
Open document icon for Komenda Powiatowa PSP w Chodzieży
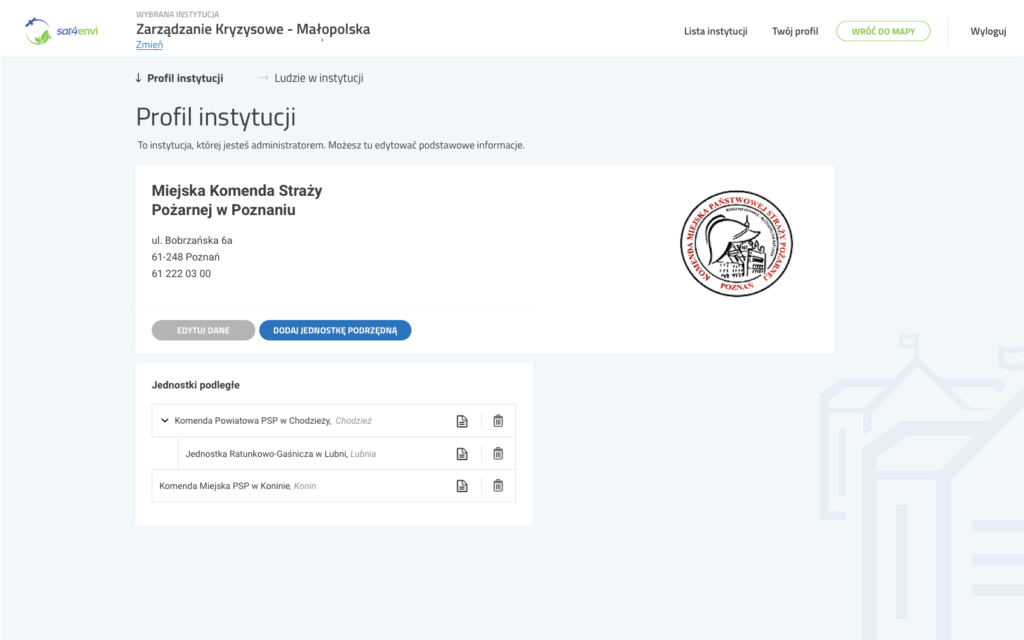coord(461,420)
